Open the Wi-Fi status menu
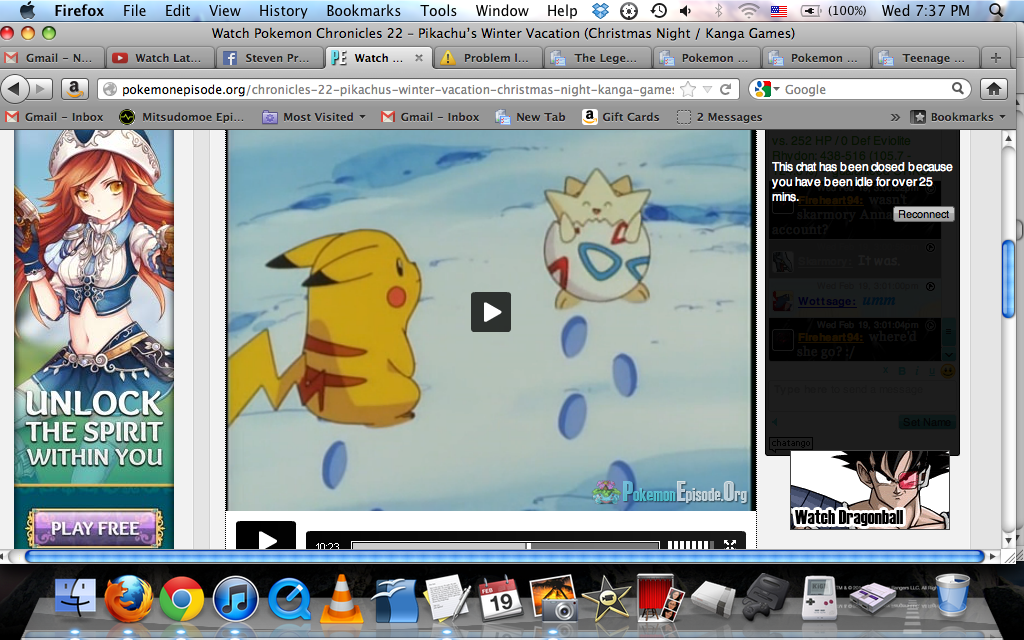The width and height of the screenshot is (1024, 640). (x=748, y=10)
